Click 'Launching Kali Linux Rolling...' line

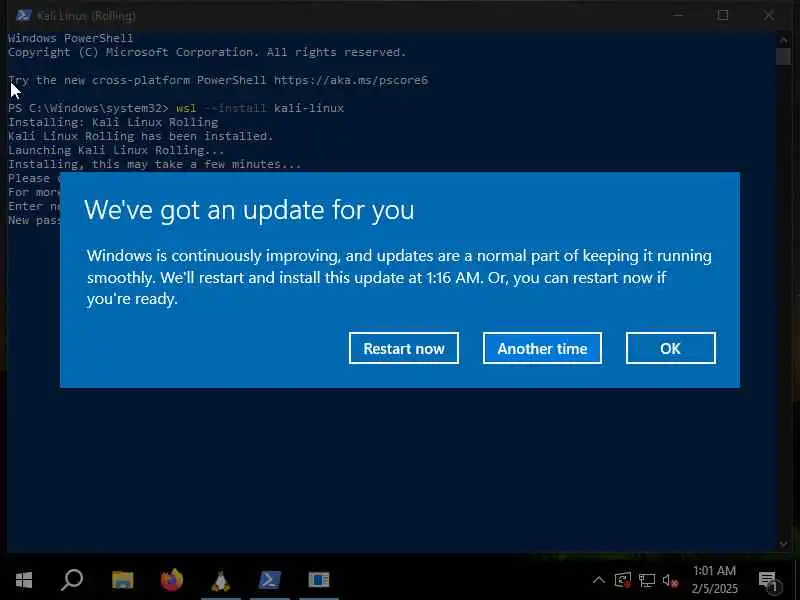pyautogui.click(x=116, y=150)
